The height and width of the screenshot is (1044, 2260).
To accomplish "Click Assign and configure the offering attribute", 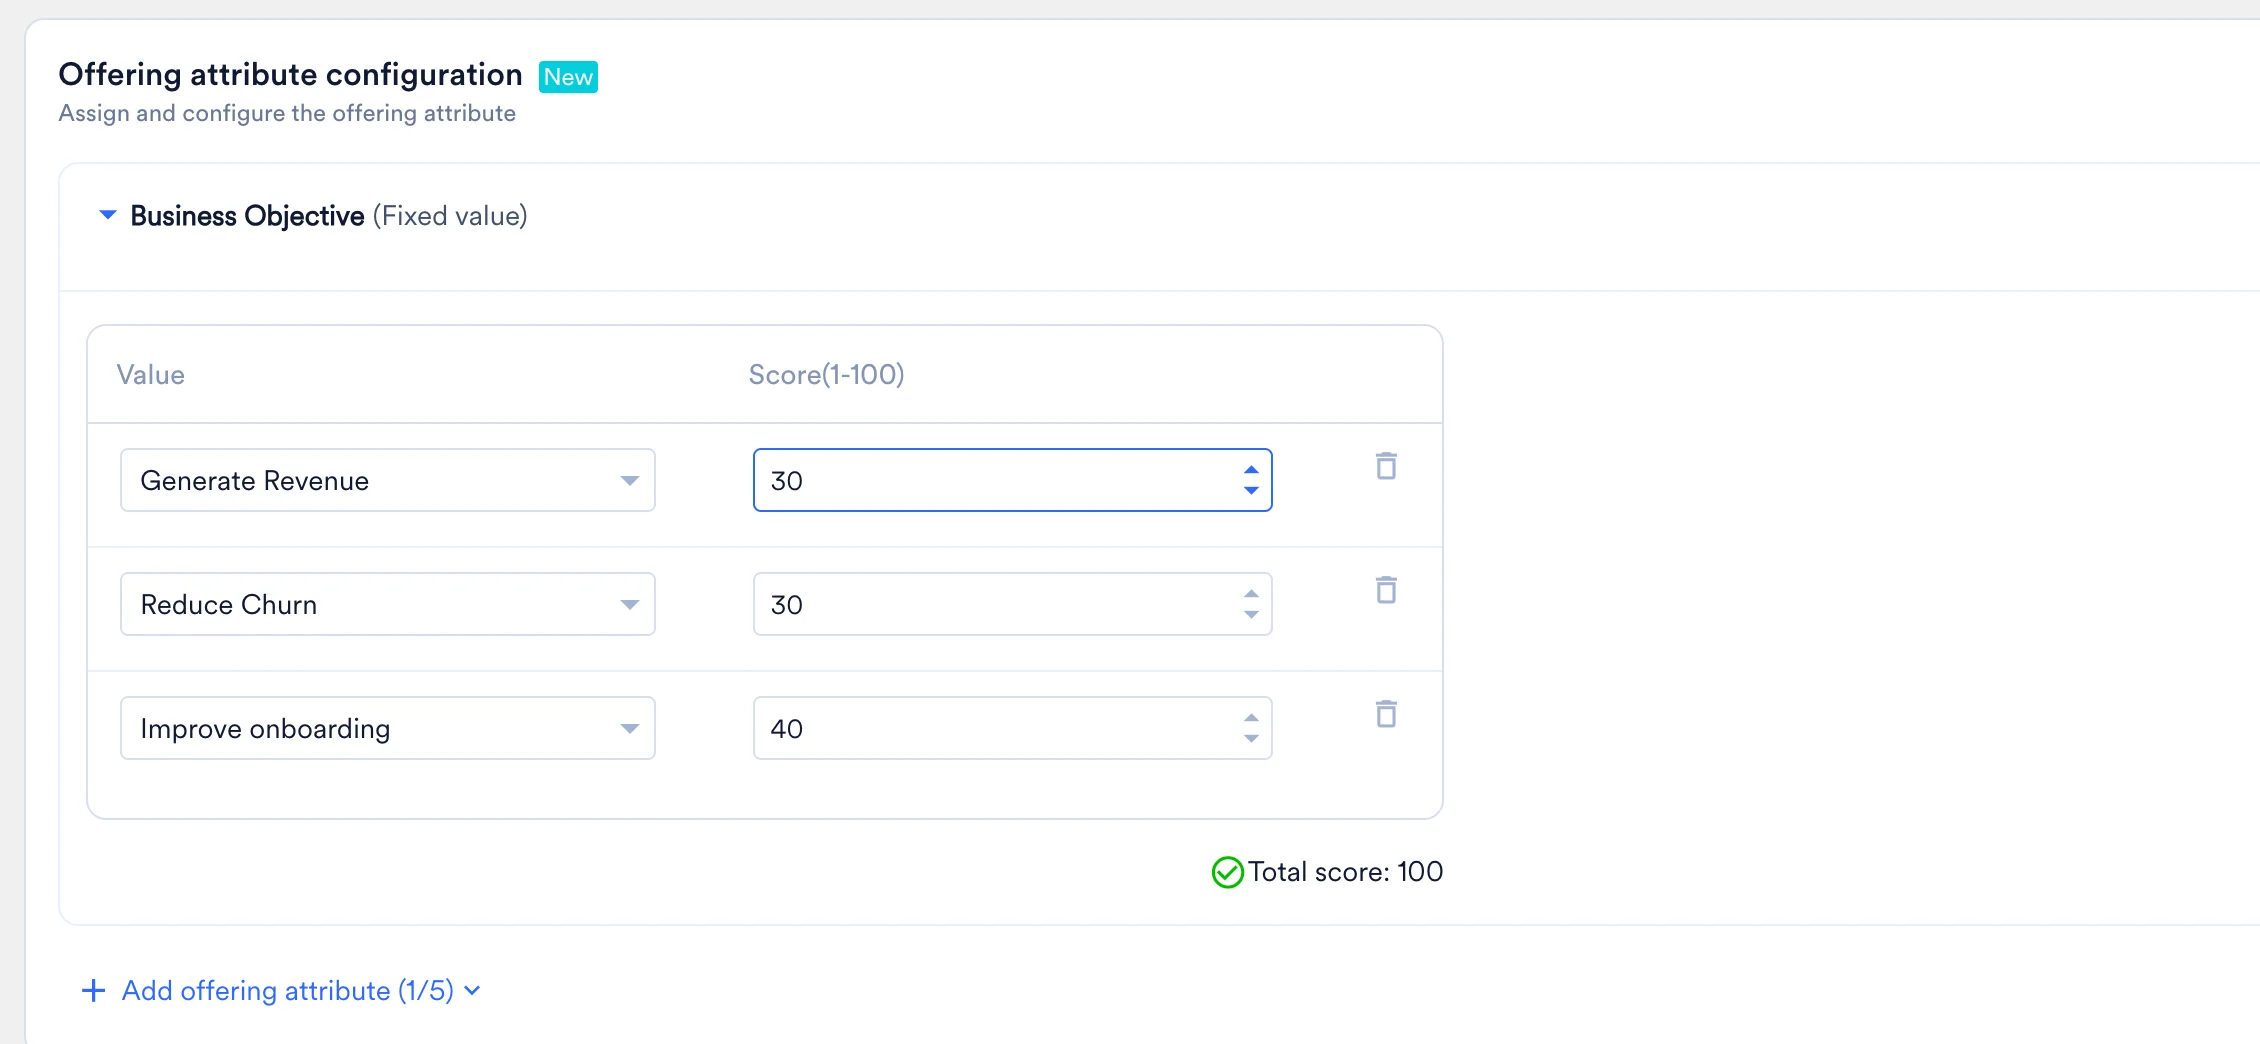I will coord(287,113).
